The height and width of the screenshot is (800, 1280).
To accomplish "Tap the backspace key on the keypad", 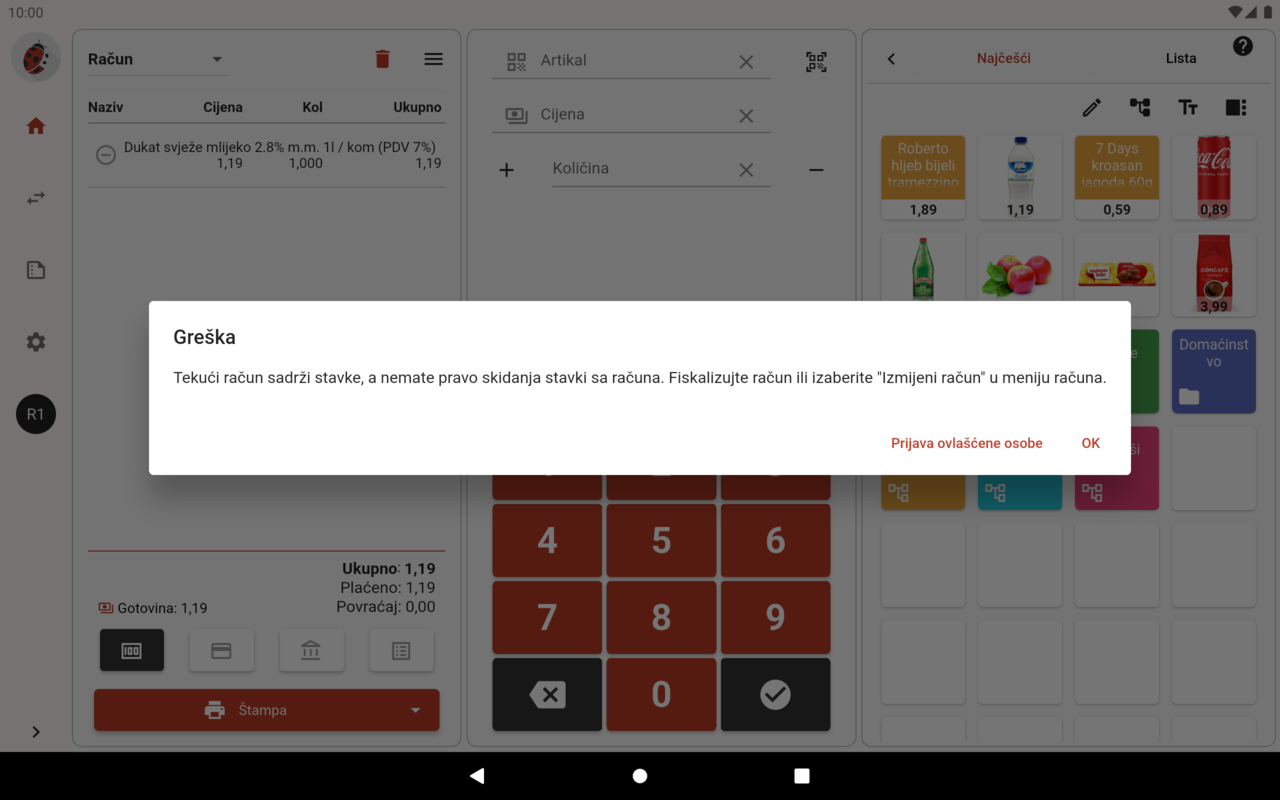I will (547, 694).
